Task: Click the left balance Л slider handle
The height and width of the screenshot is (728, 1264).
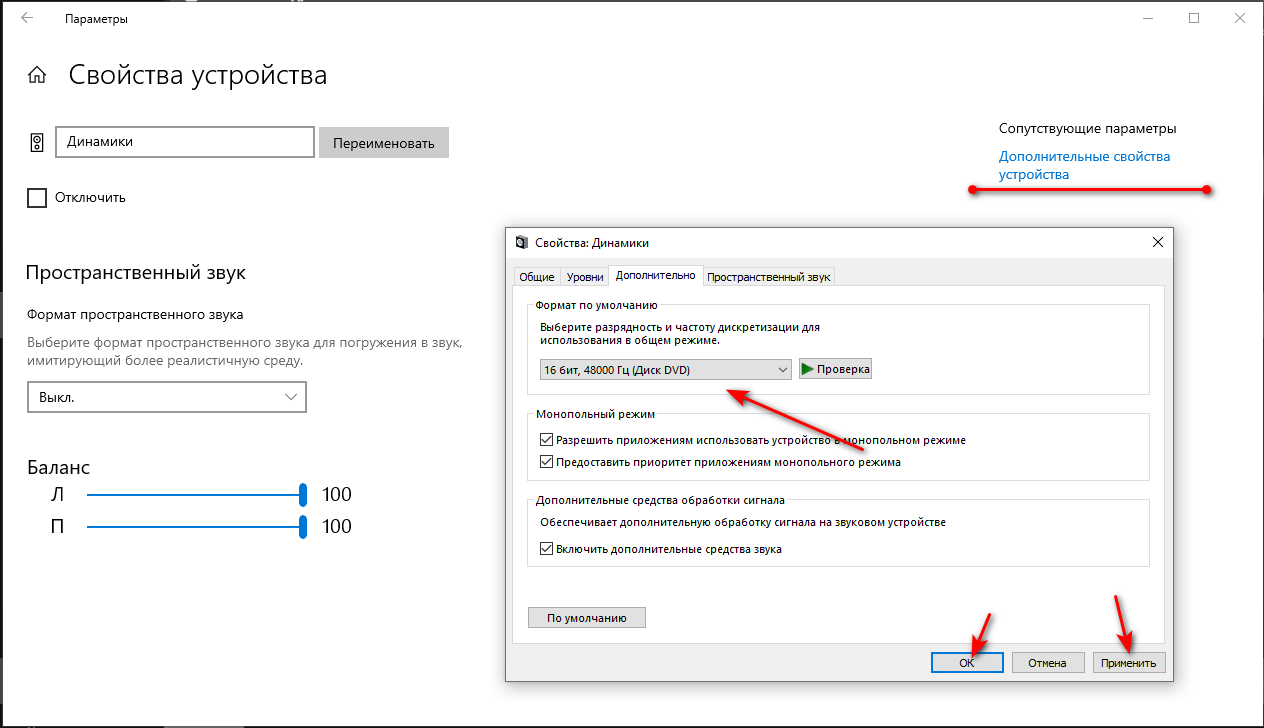Action: point(302,495)
